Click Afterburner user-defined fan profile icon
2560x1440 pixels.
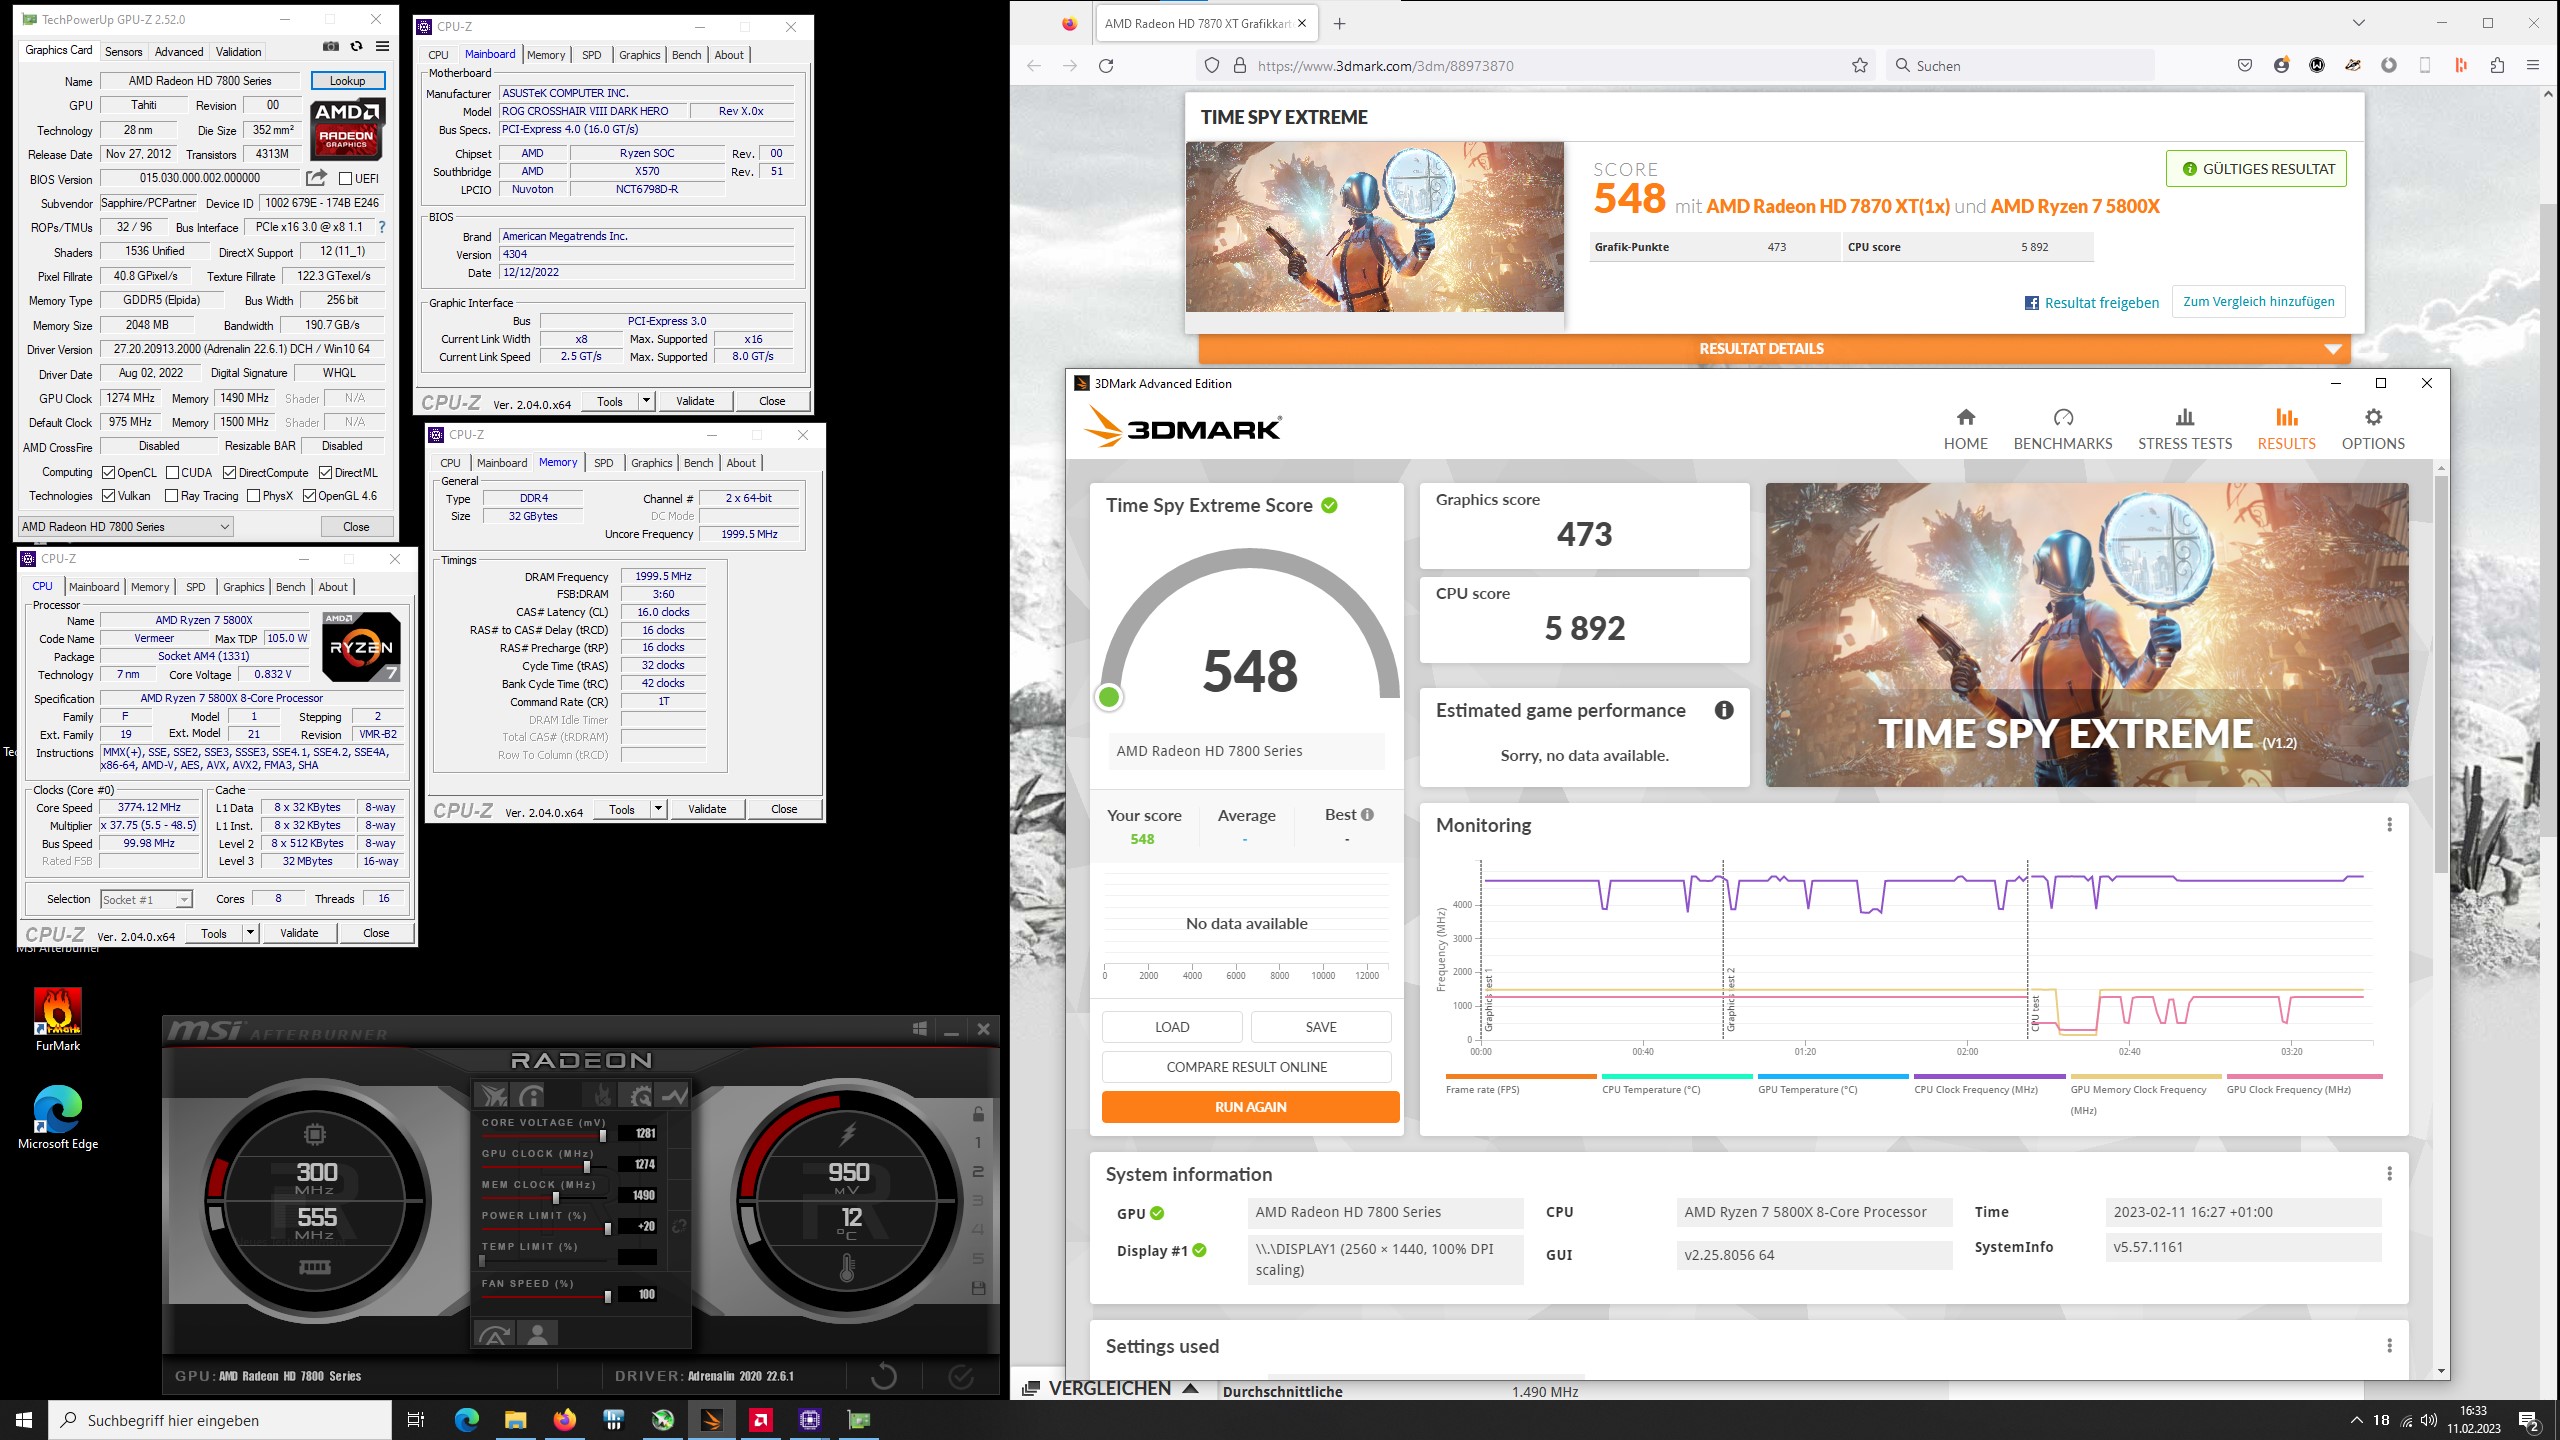tap(538, 1333)
